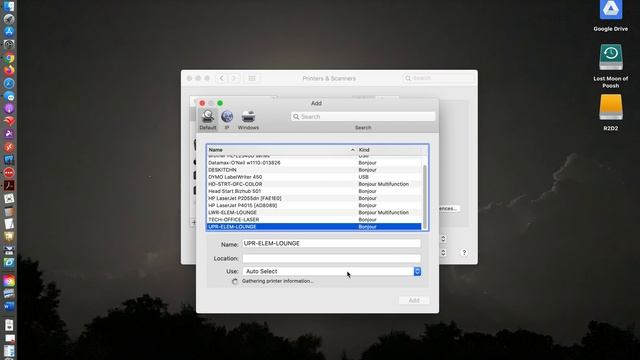Click the Name text field showing UPR-ELEM-LOUNGE

(331, 243)
